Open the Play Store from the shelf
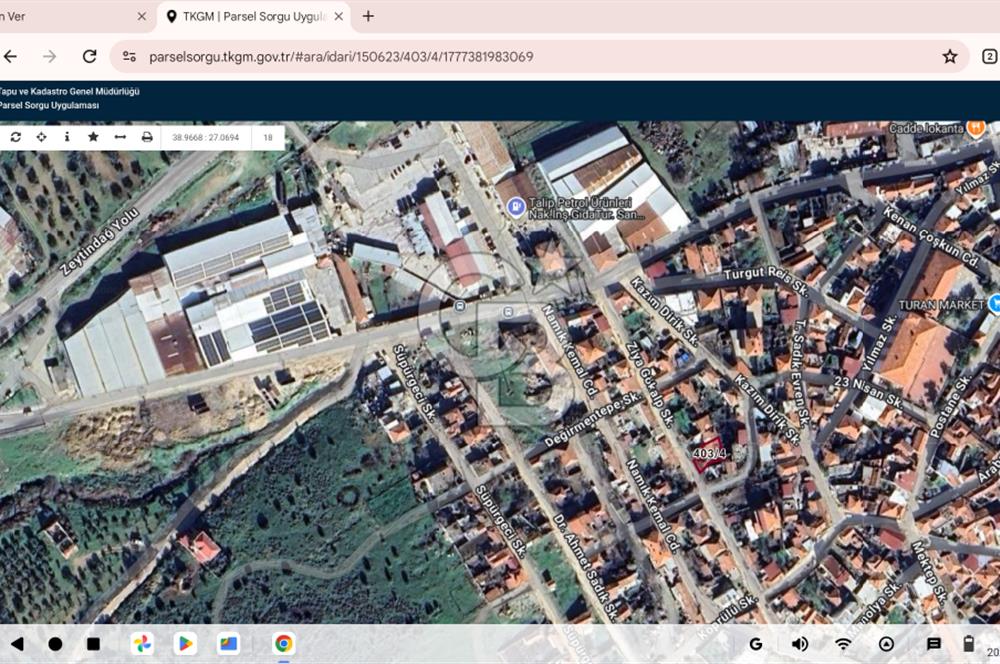The width and height of the screenshot is (1000, 664). coord(185,644)
